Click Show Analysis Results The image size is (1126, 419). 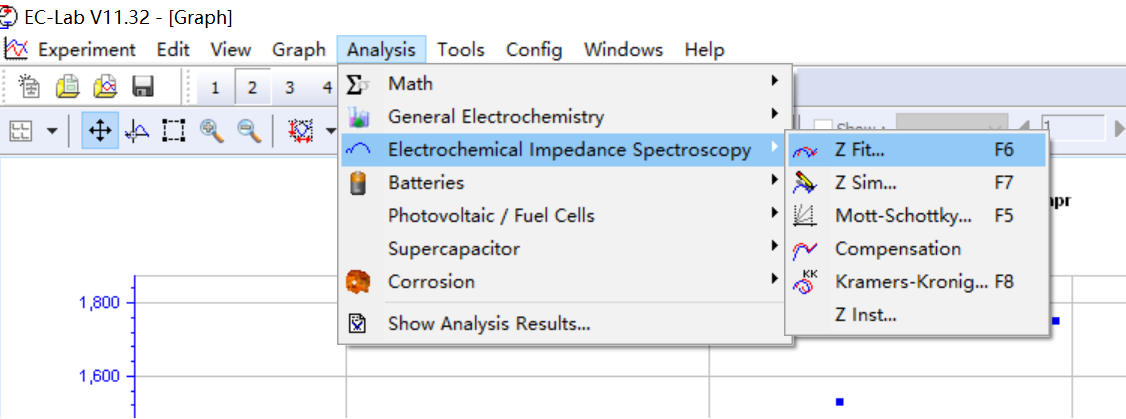pos(488,323)
